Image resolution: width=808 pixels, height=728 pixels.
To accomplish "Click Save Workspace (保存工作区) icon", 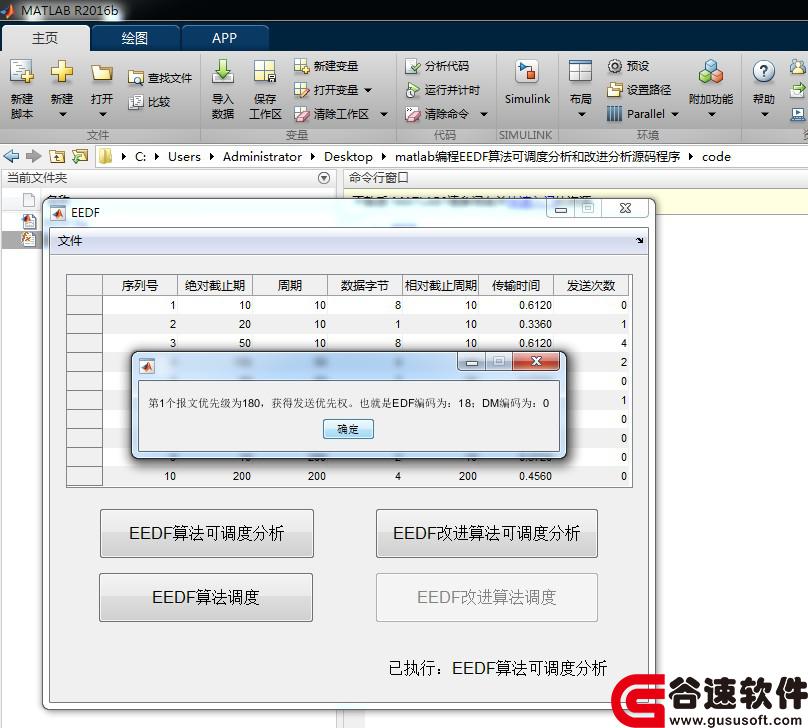I will (x=265, y=72).
